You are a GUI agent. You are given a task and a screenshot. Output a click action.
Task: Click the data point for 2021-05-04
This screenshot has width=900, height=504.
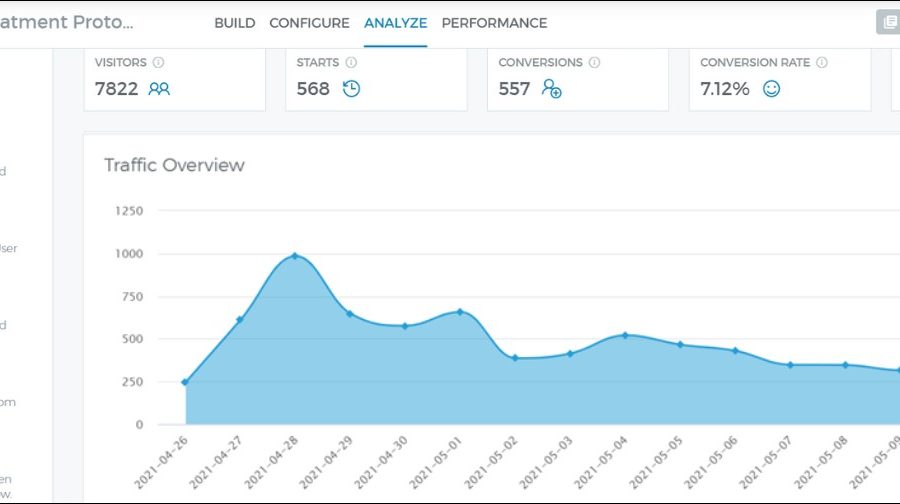[x=625, y=335]
